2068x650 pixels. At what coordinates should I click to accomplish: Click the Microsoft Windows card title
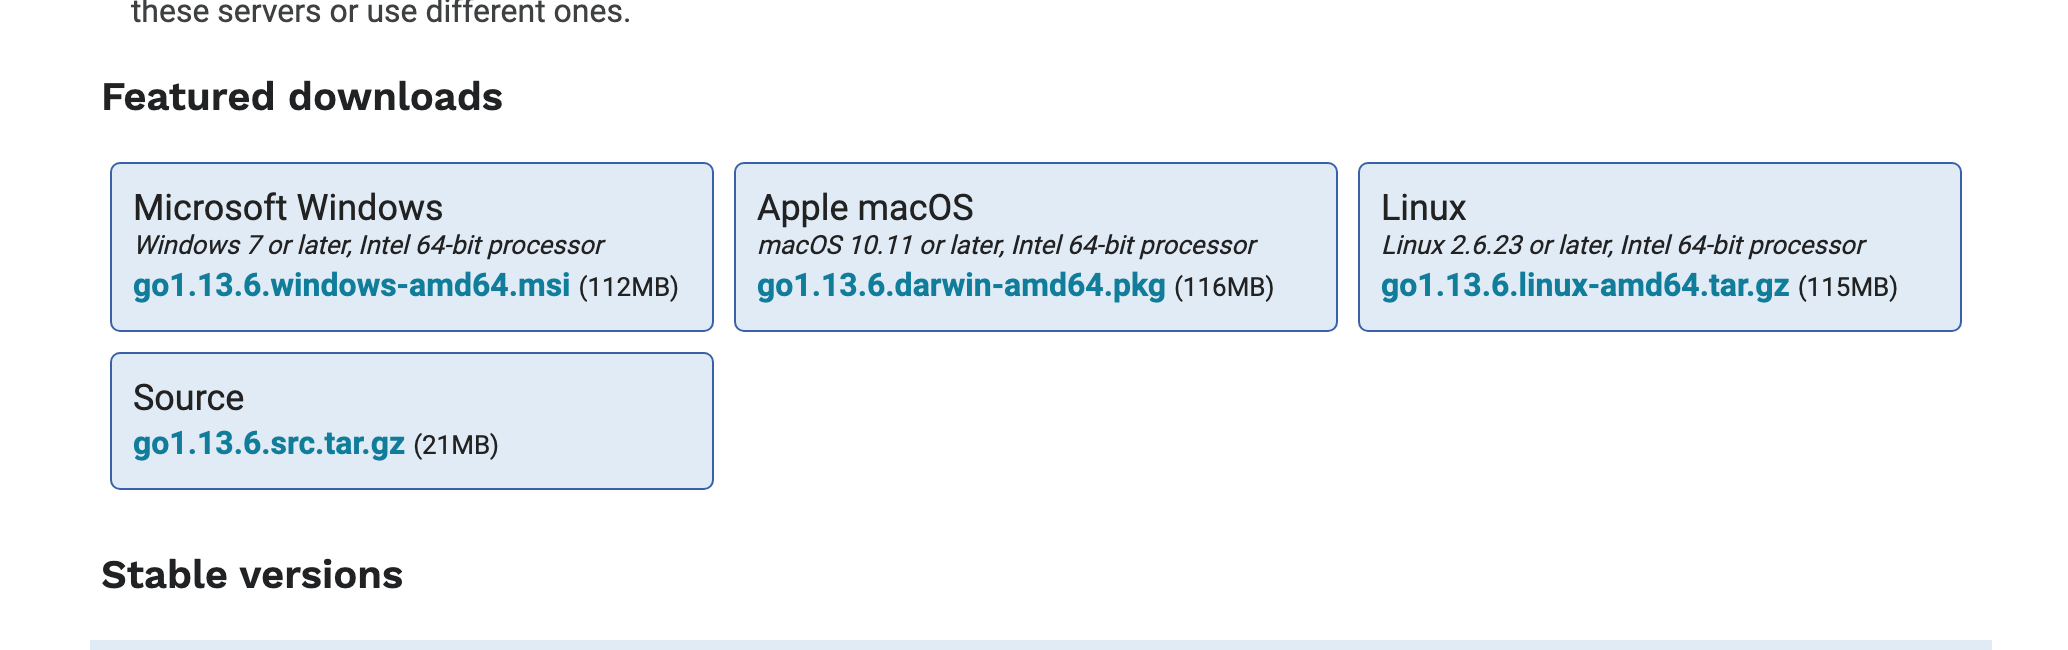tap(289, 207)
